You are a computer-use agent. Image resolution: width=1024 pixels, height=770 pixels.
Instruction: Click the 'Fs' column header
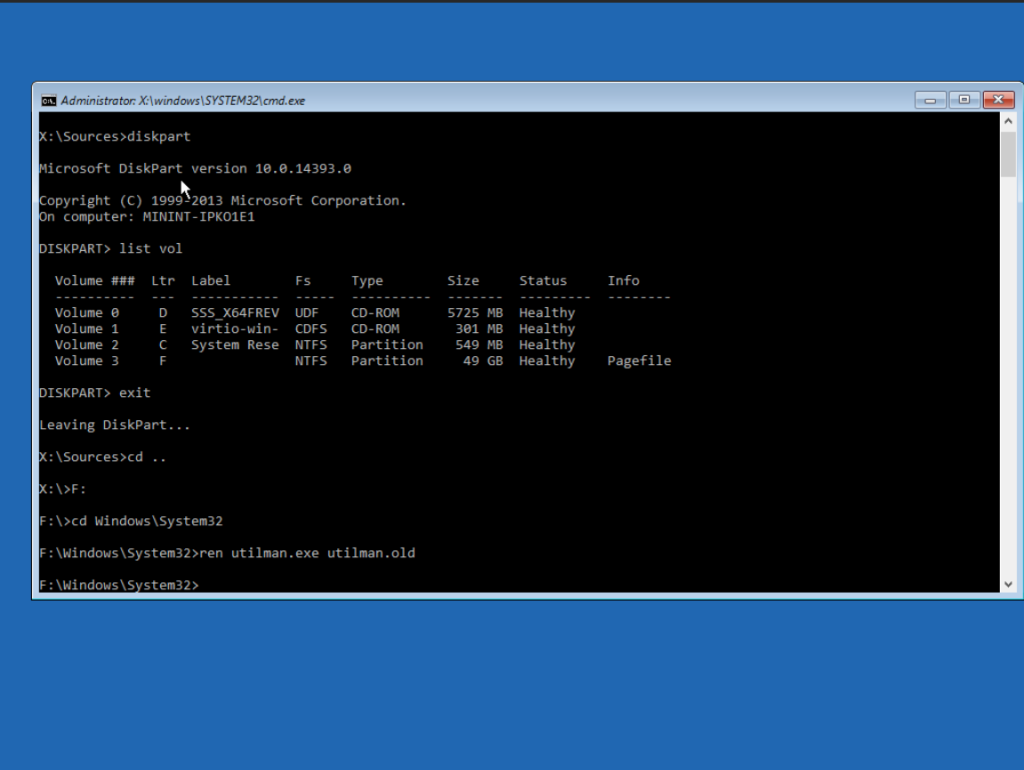pos(302,281)
